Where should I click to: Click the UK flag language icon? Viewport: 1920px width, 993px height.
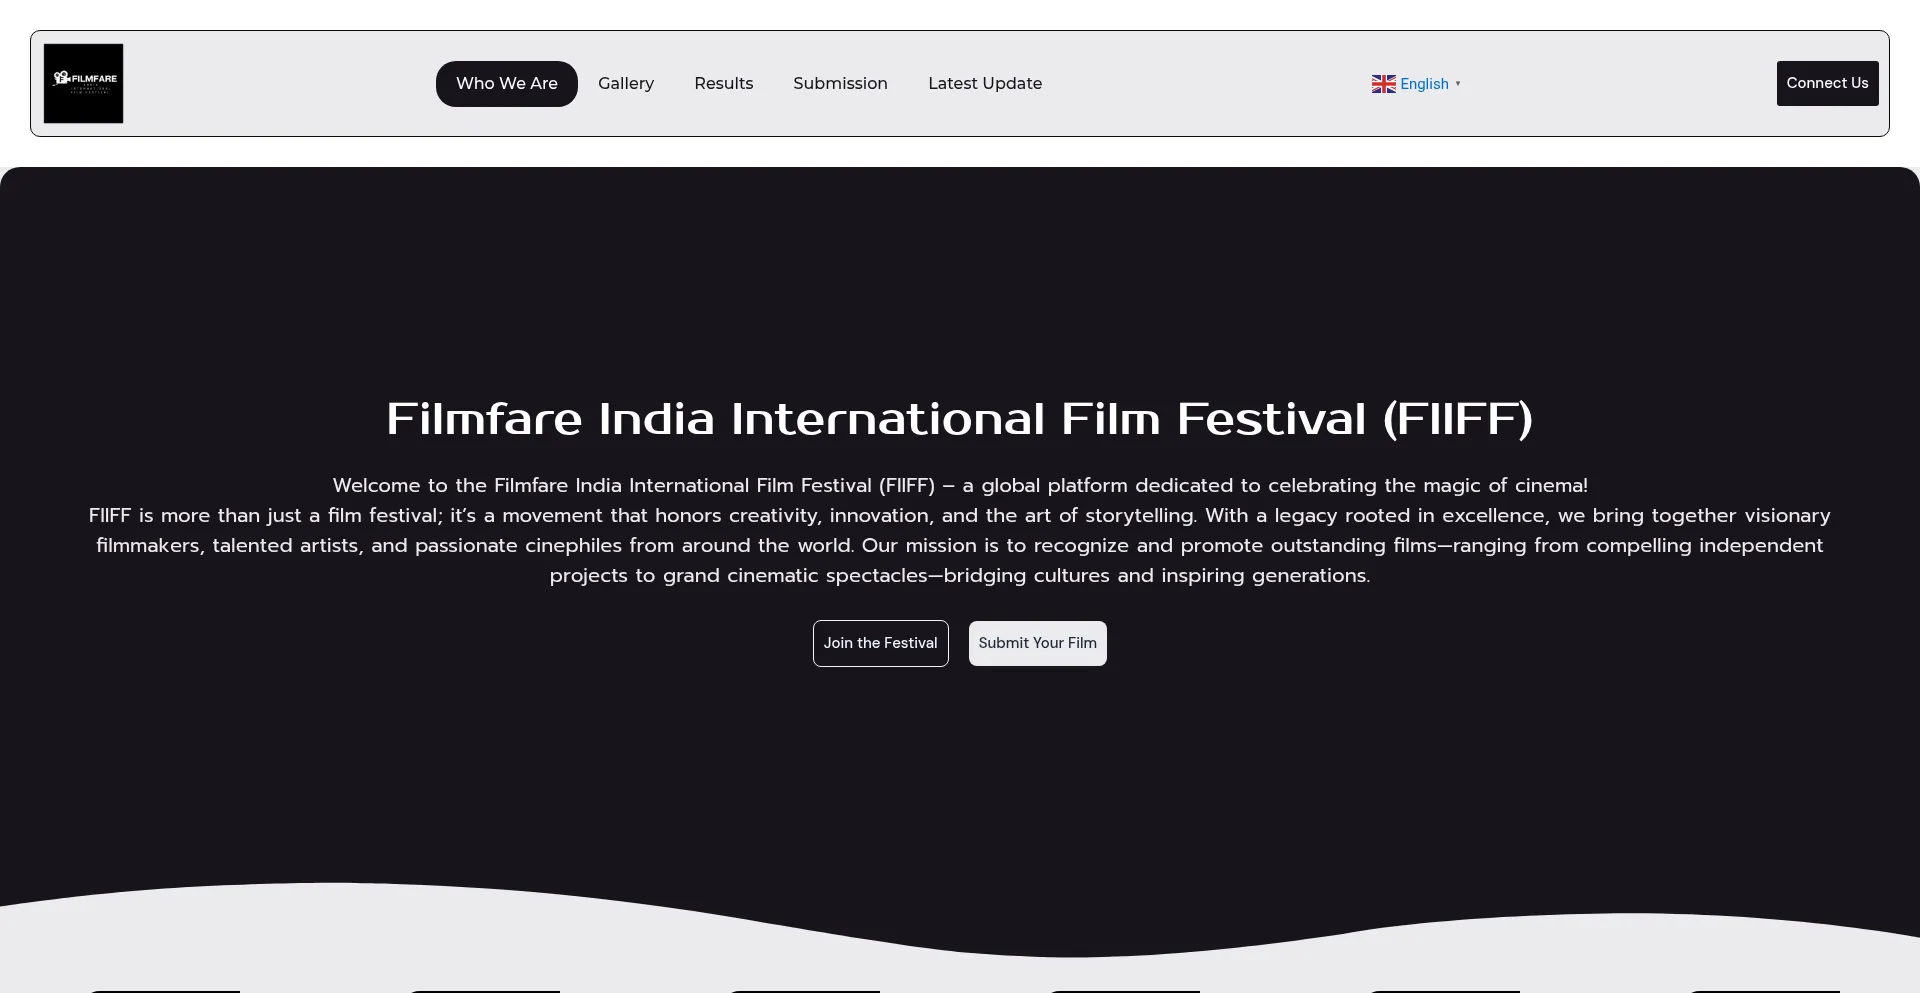[1383, 84]
